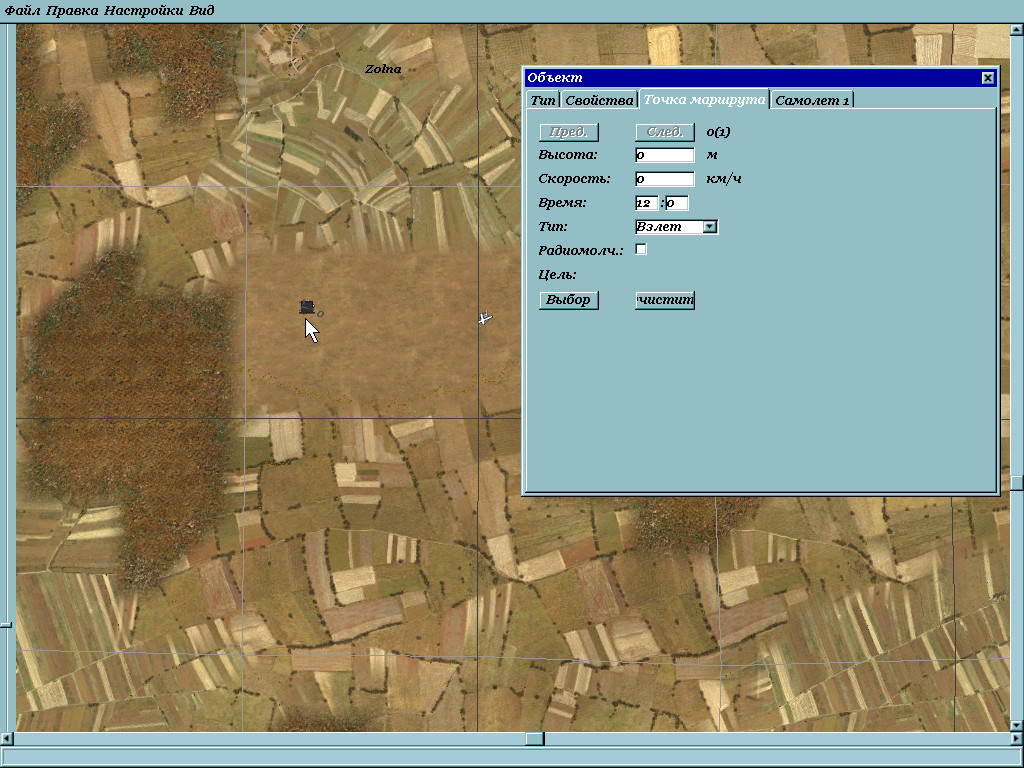Click the Пред. waypoint button

coord(568,132)
